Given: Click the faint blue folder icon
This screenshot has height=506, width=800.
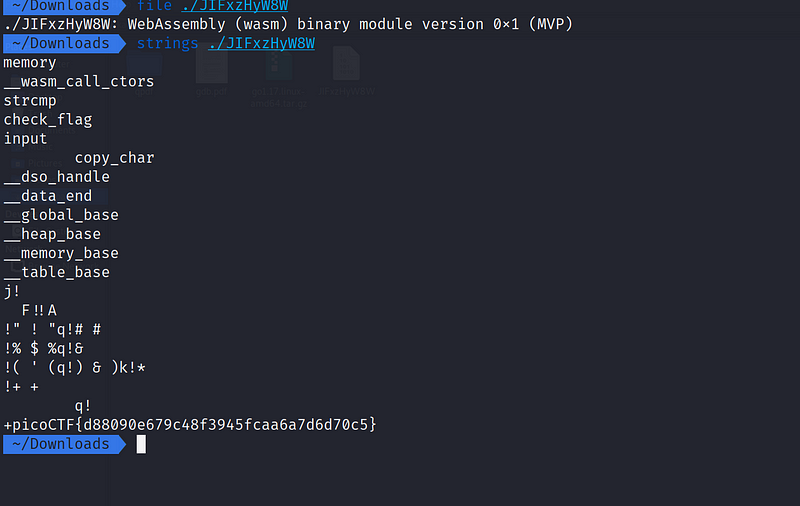Looking at the screenshot, I should tap(144, 65).
